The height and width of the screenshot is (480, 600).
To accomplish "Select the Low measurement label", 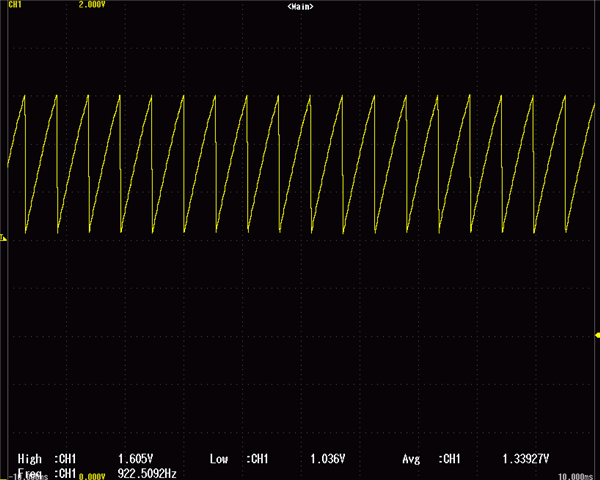I will (x=219, y=459).
